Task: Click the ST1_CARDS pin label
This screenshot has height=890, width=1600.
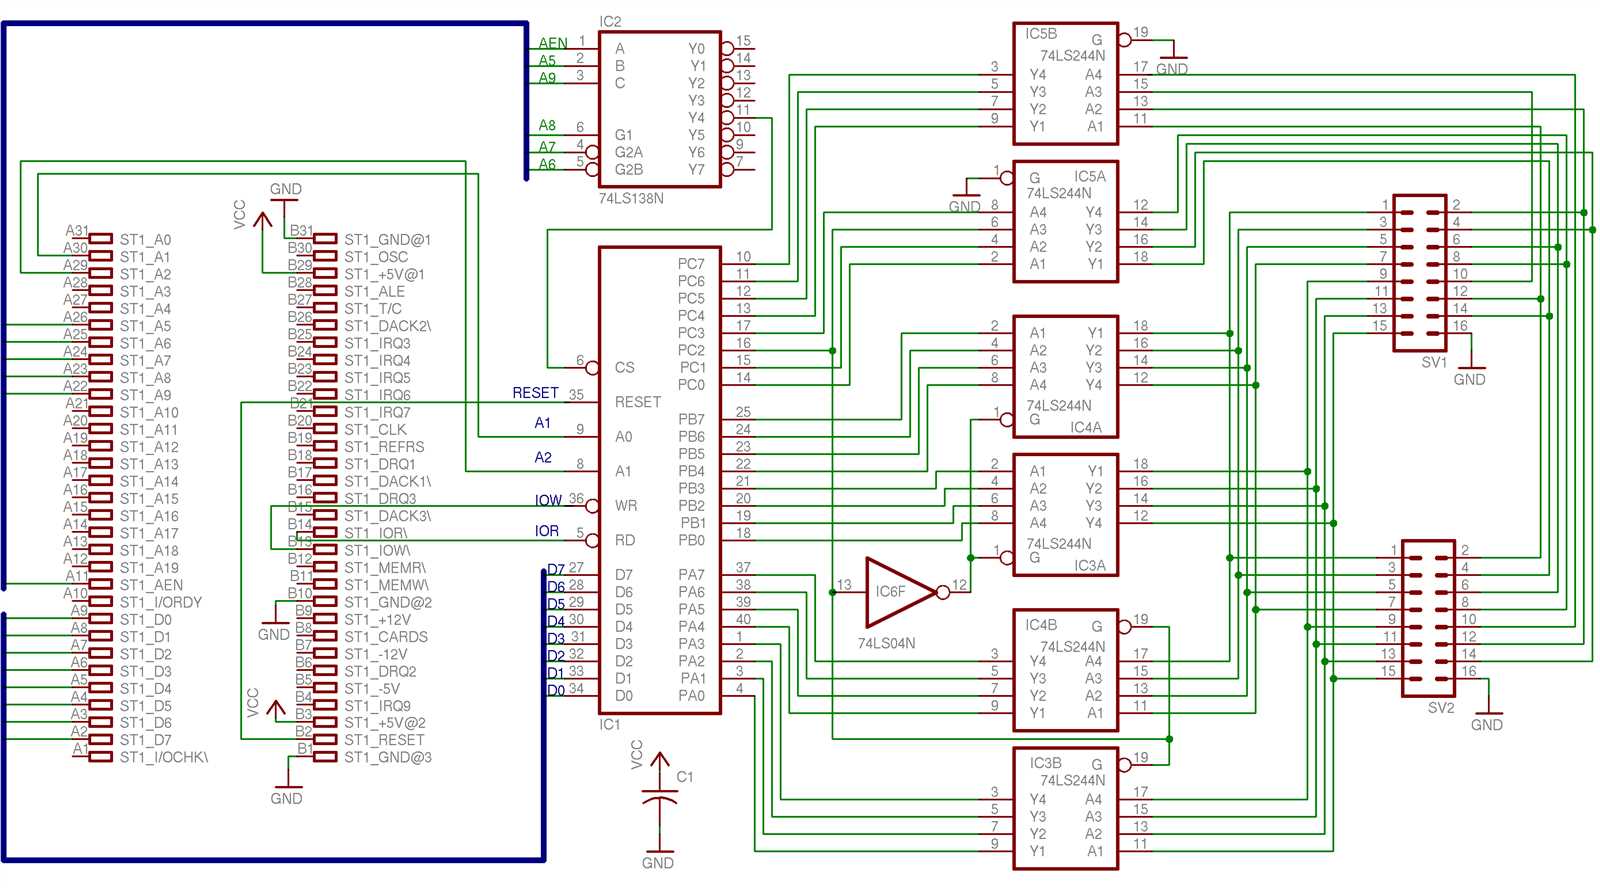Action: pyautogui.click(x=386, y=637)
